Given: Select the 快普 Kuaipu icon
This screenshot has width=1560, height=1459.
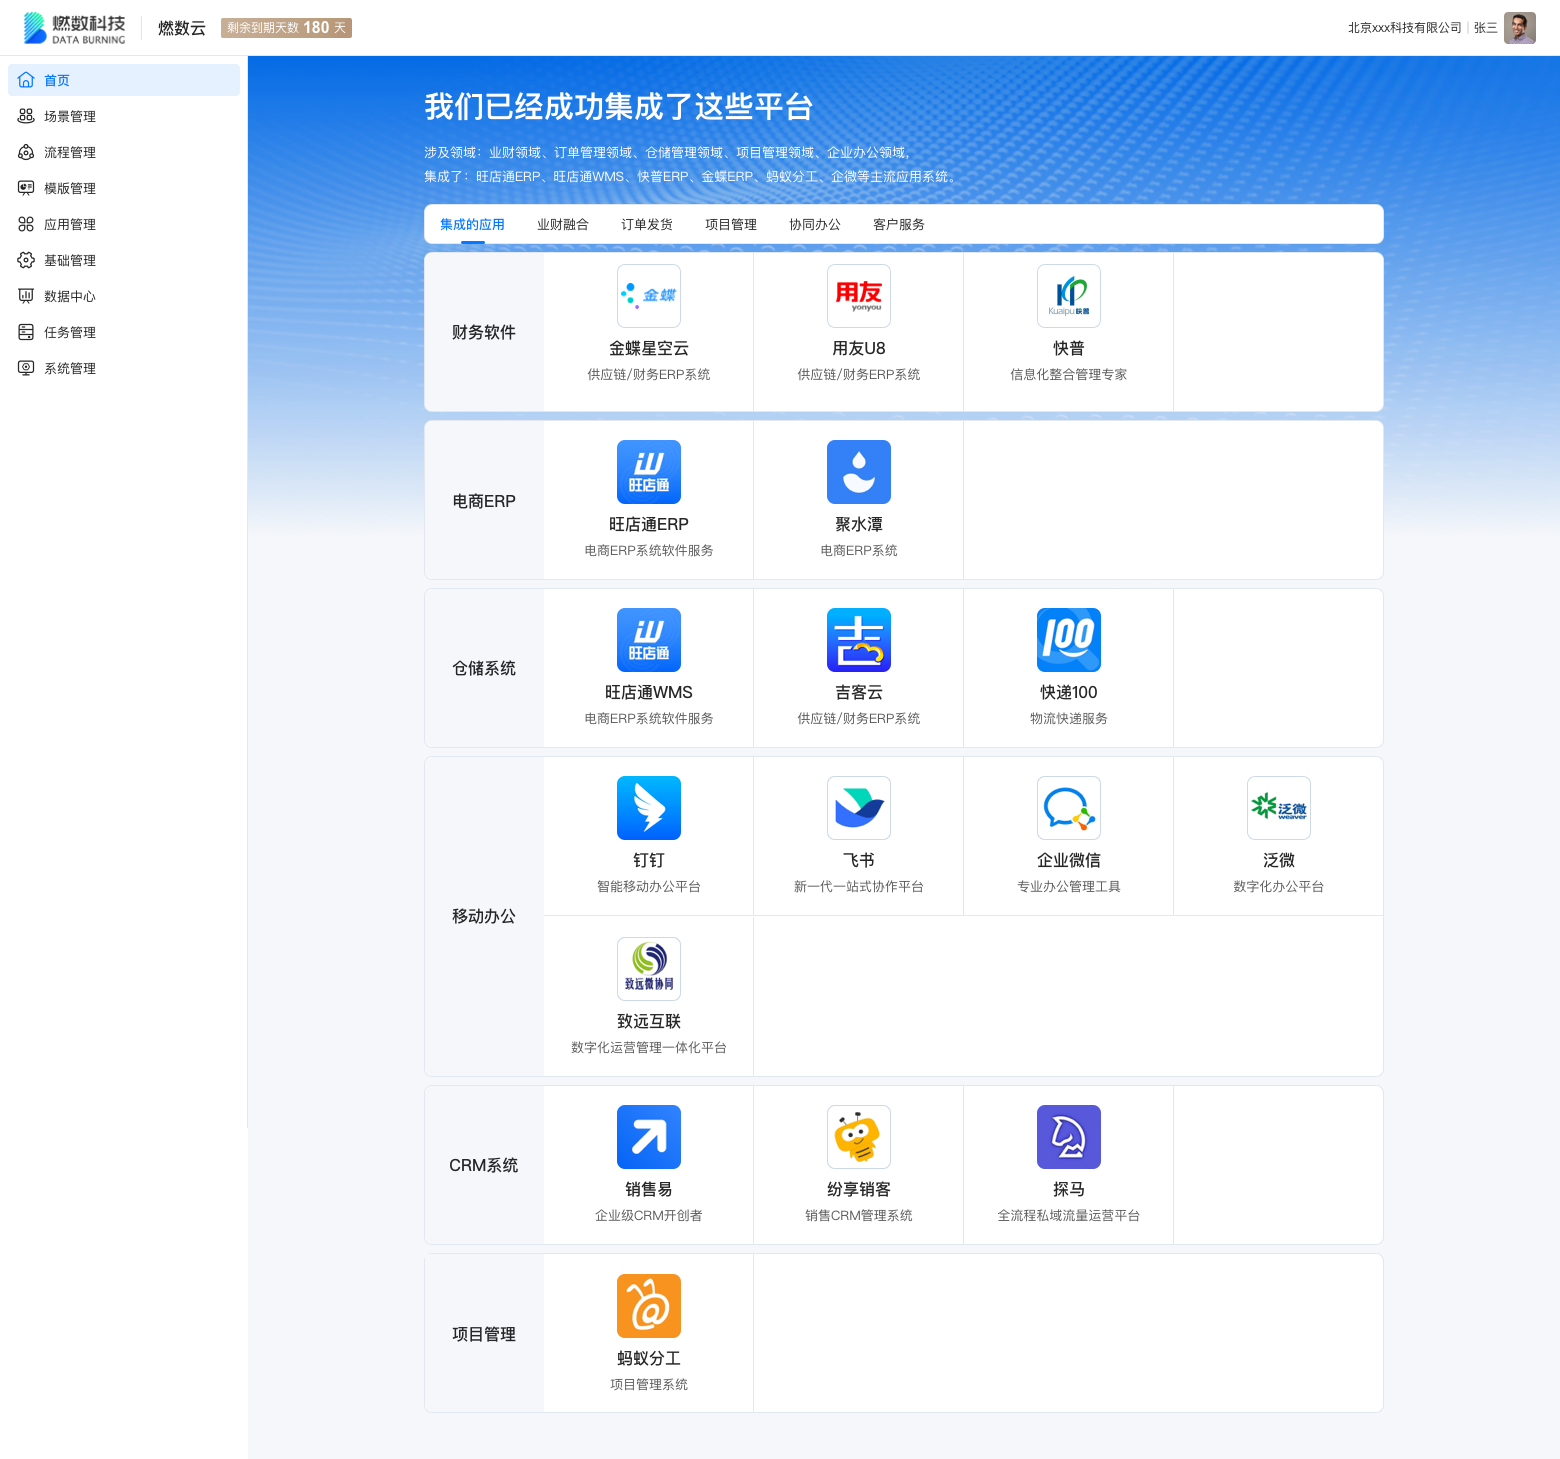Looking at the screenshot, I should tap(1069, 296).
